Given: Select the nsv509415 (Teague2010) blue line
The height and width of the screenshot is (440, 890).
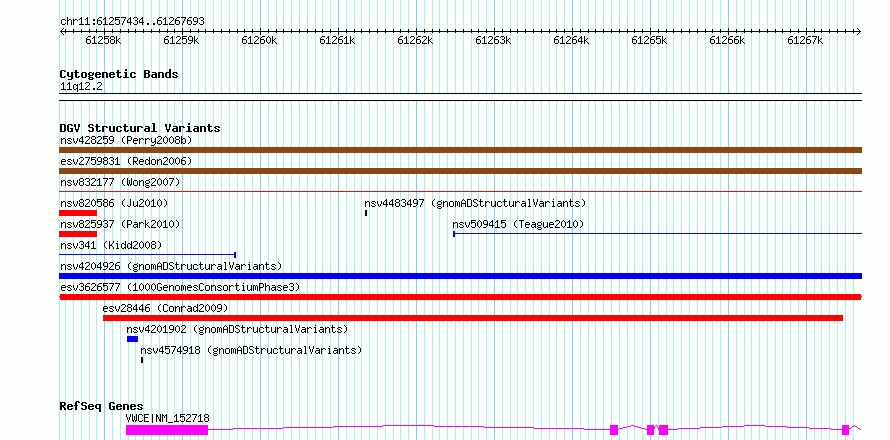Looking at the screenshot, I should pyautogui.click(x=657, y=234).
